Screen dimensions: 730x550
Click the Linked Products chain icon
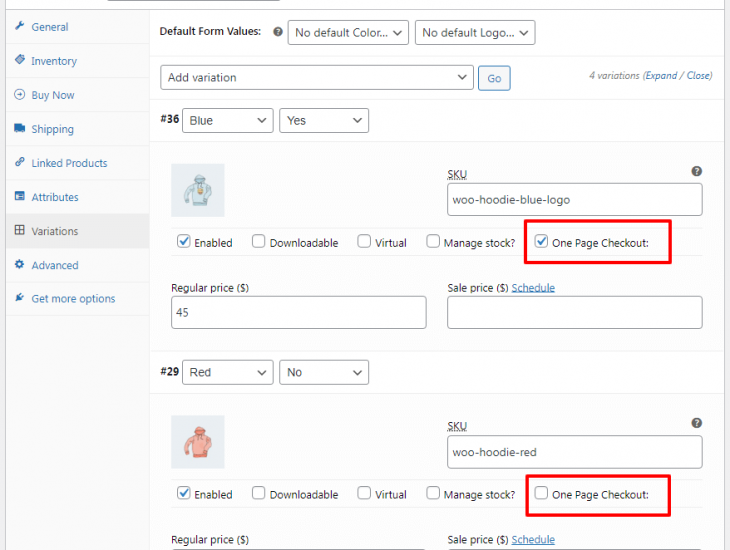[x=20, y=162]
